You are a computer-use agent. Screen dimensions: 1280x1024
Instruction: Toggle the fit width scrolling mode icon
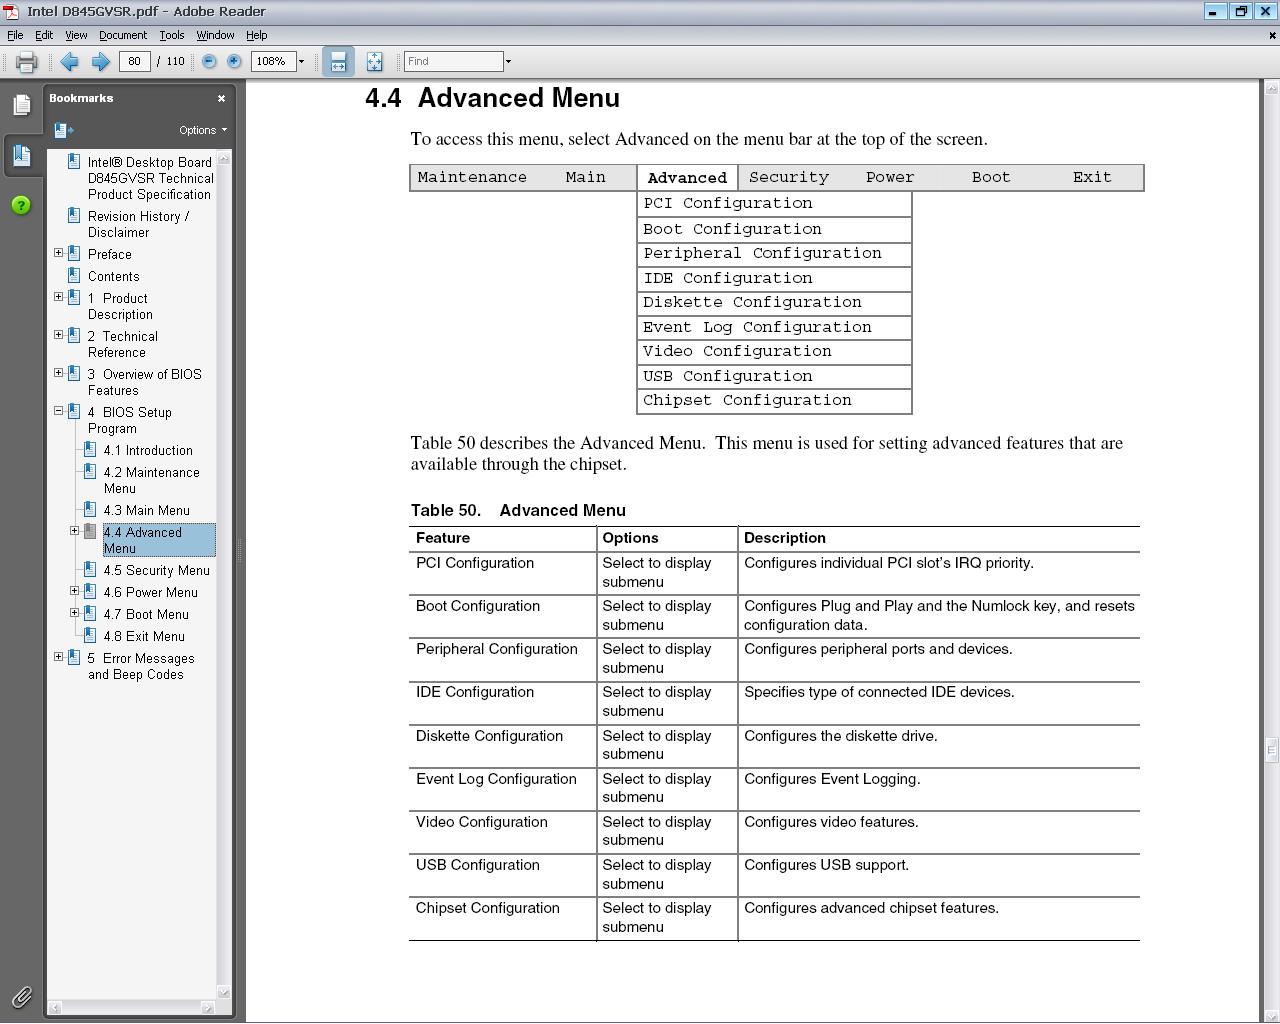point(338,62)
